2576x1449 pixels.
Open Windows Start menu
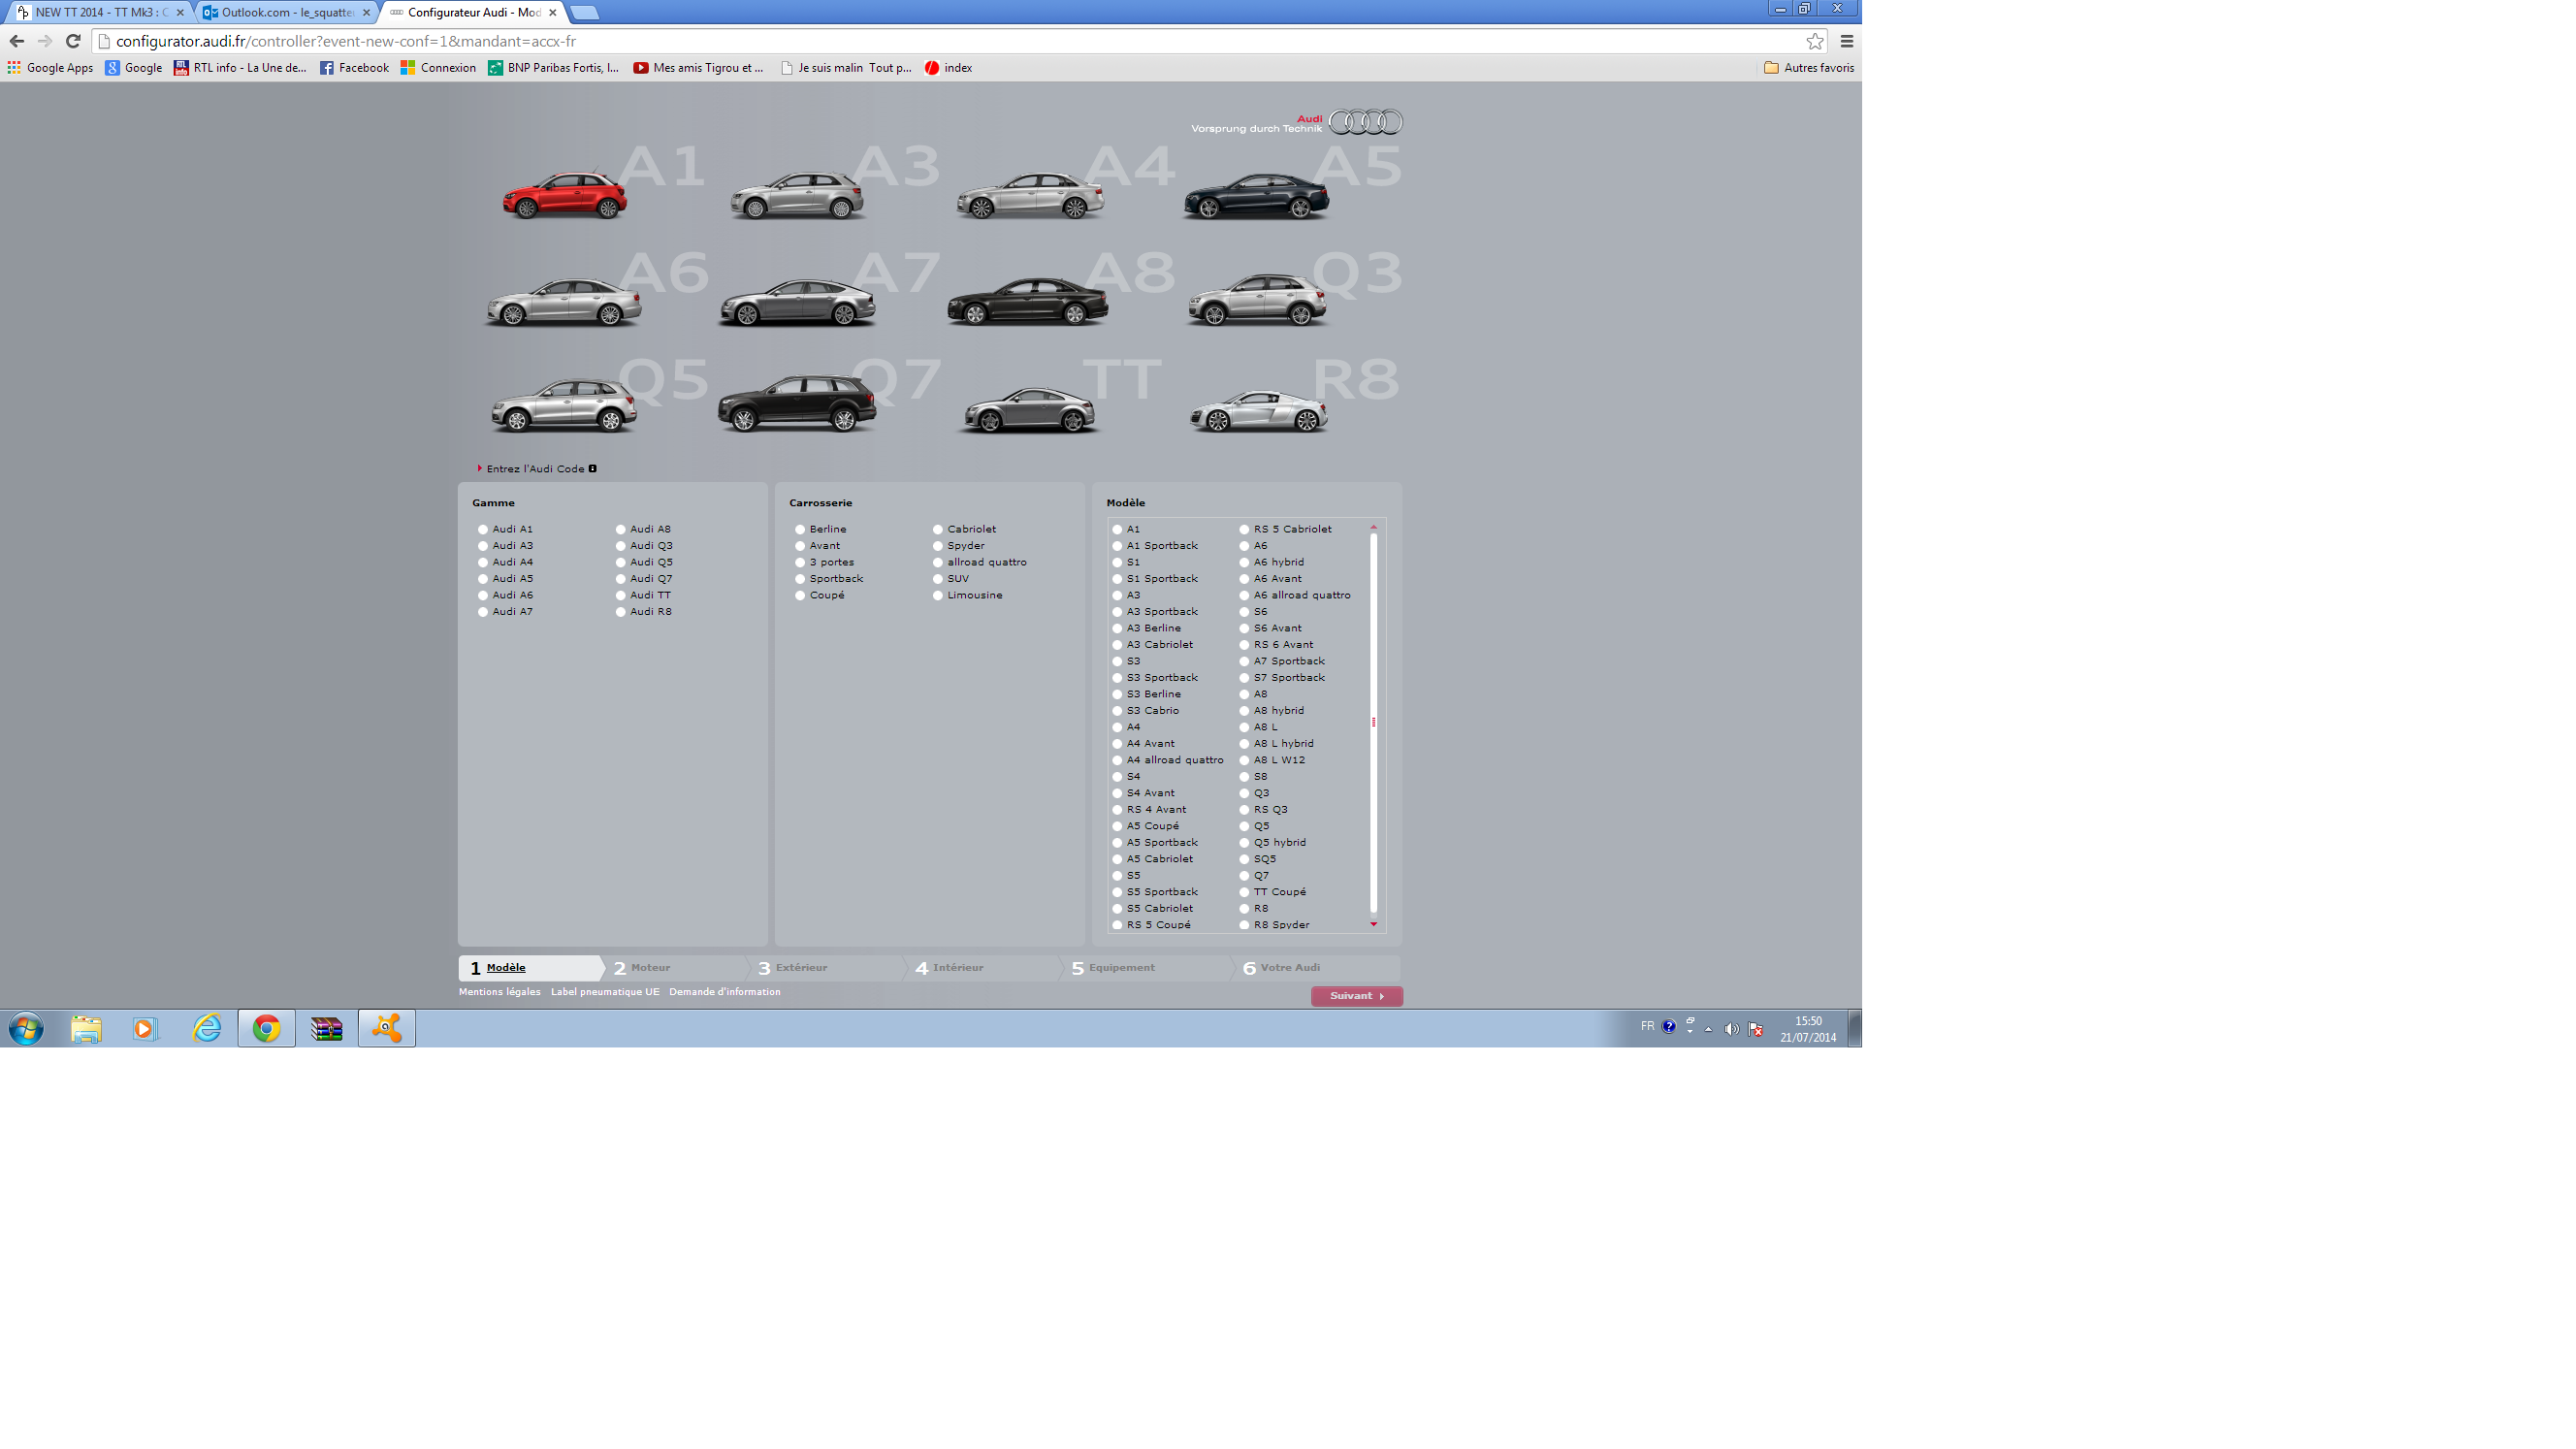point(27,1028)
